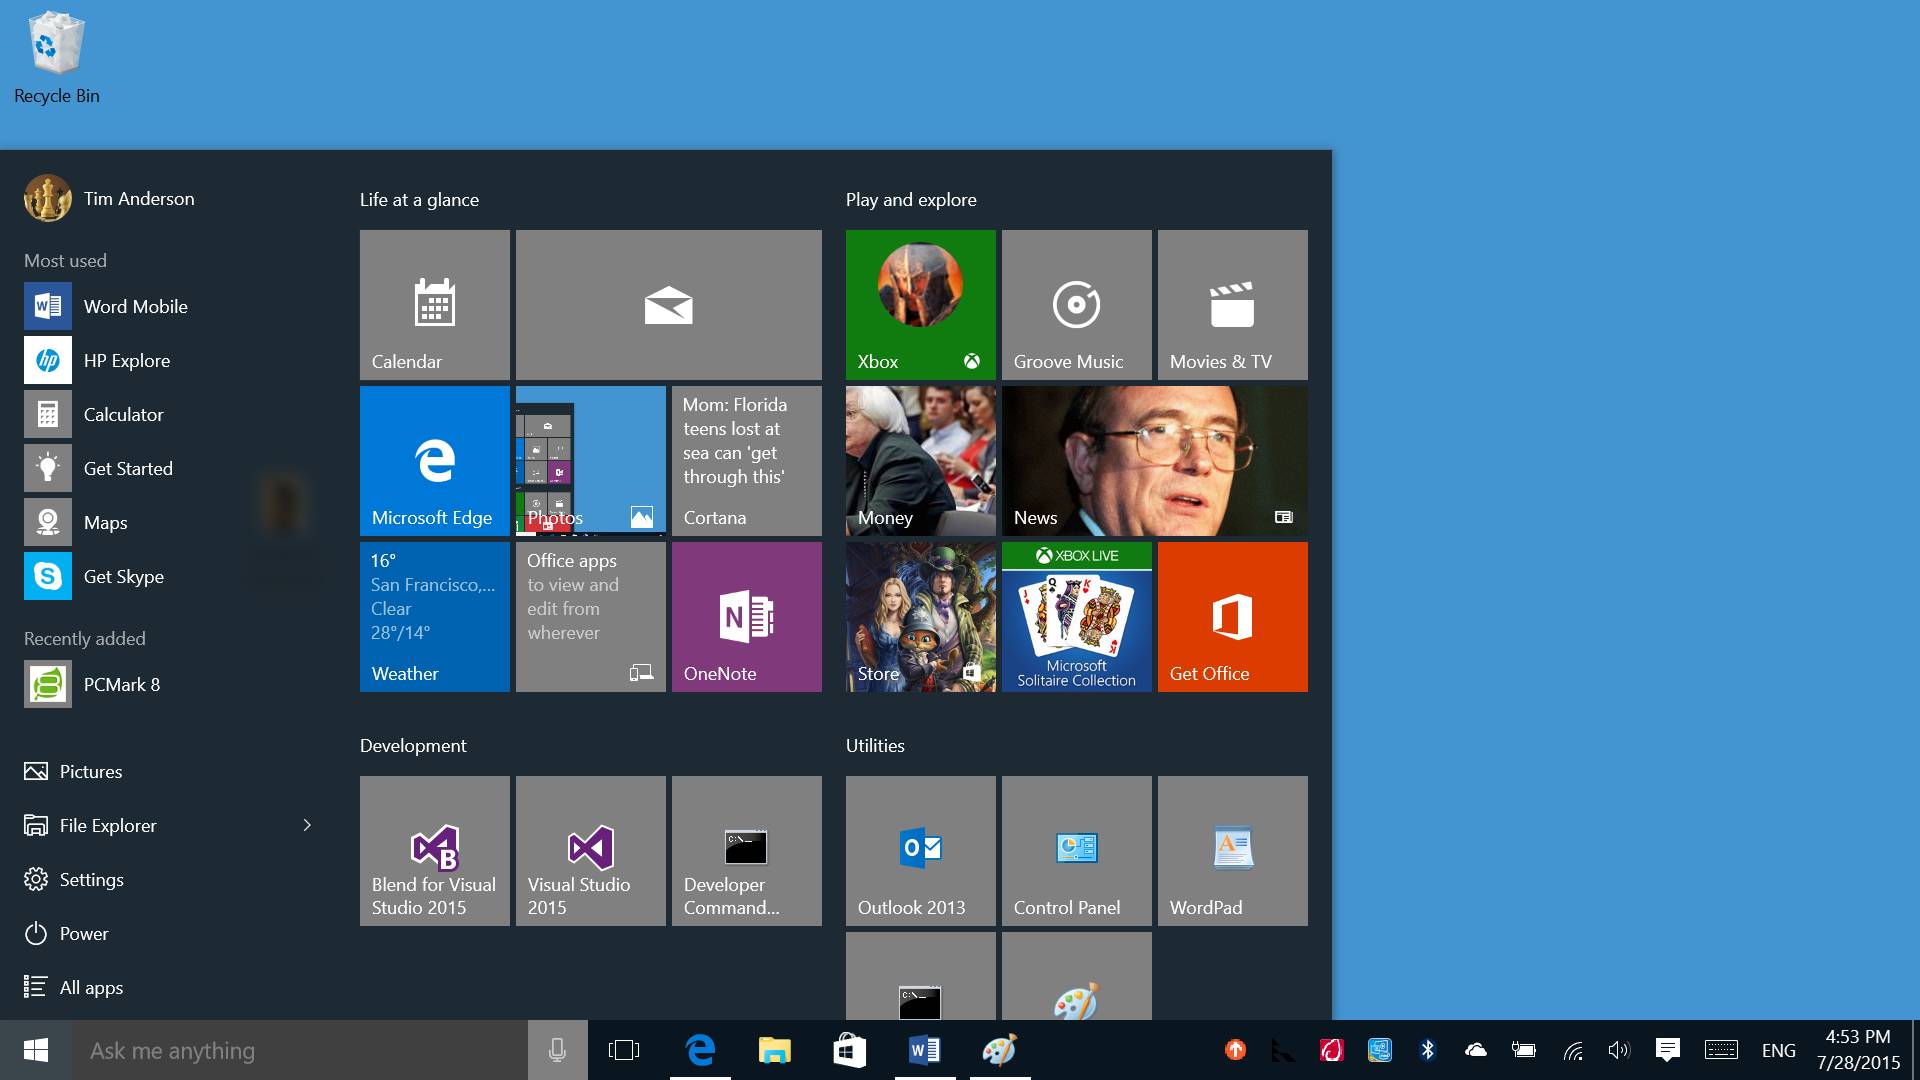The height and width of the screenshot is (1080, 1920).
Task: Open the Calendar tile
Action: point(435,305)
